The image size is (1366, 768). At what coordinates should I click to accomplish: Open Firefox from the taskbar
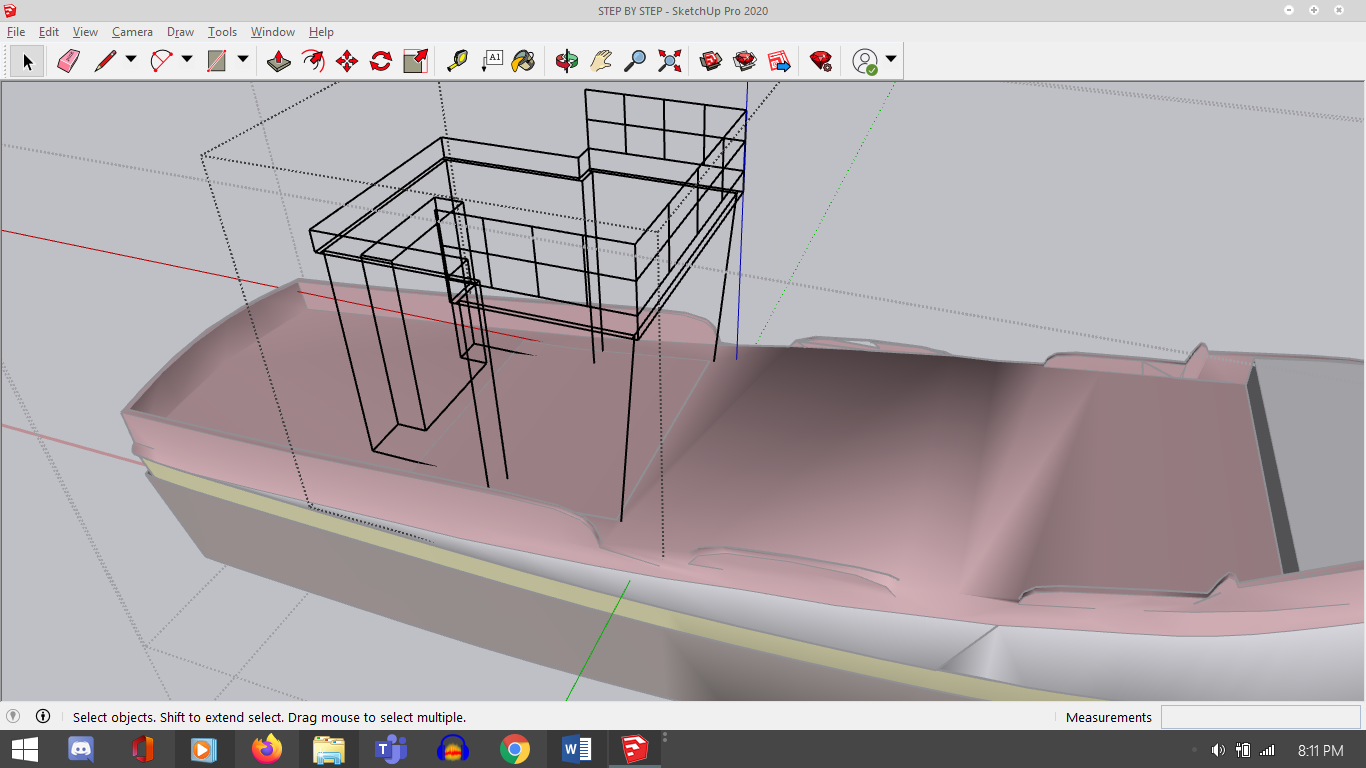point(267,749)
